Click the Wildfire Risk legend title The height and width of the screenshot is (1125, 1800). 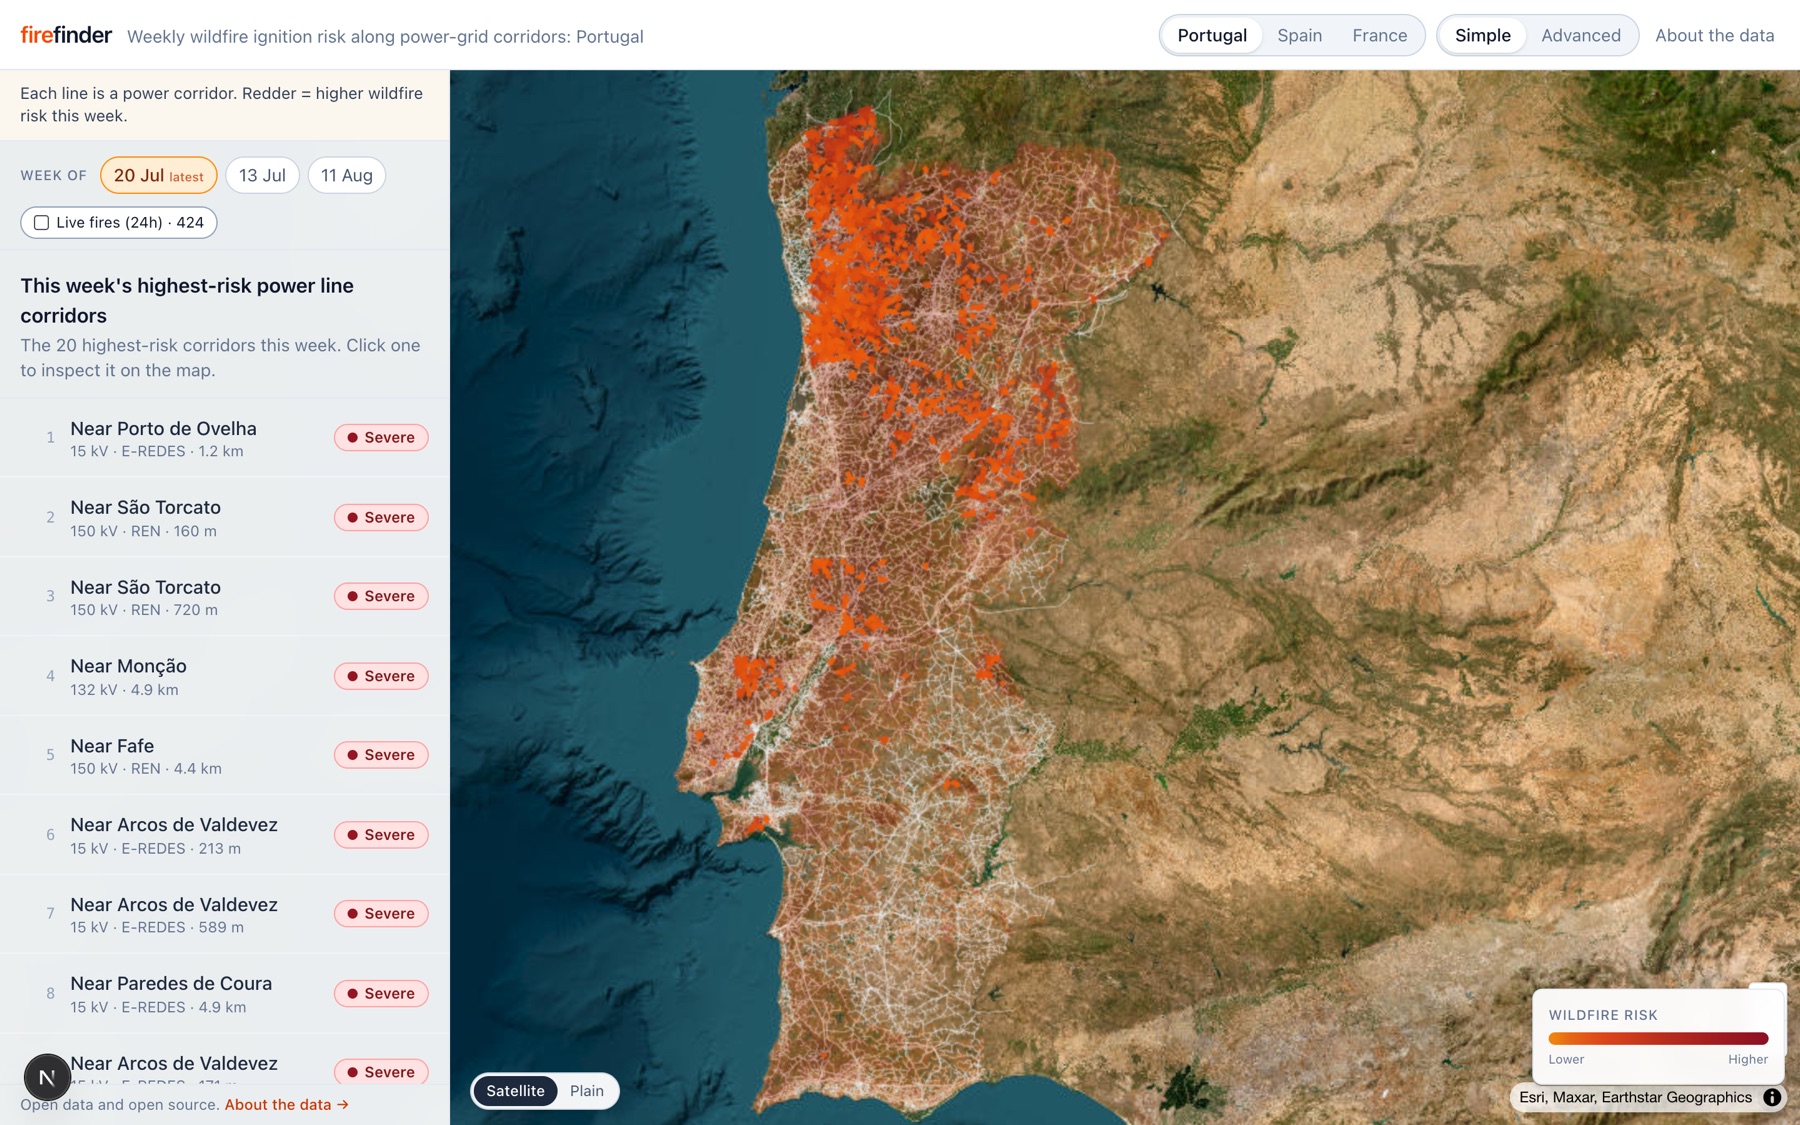1603,1015
